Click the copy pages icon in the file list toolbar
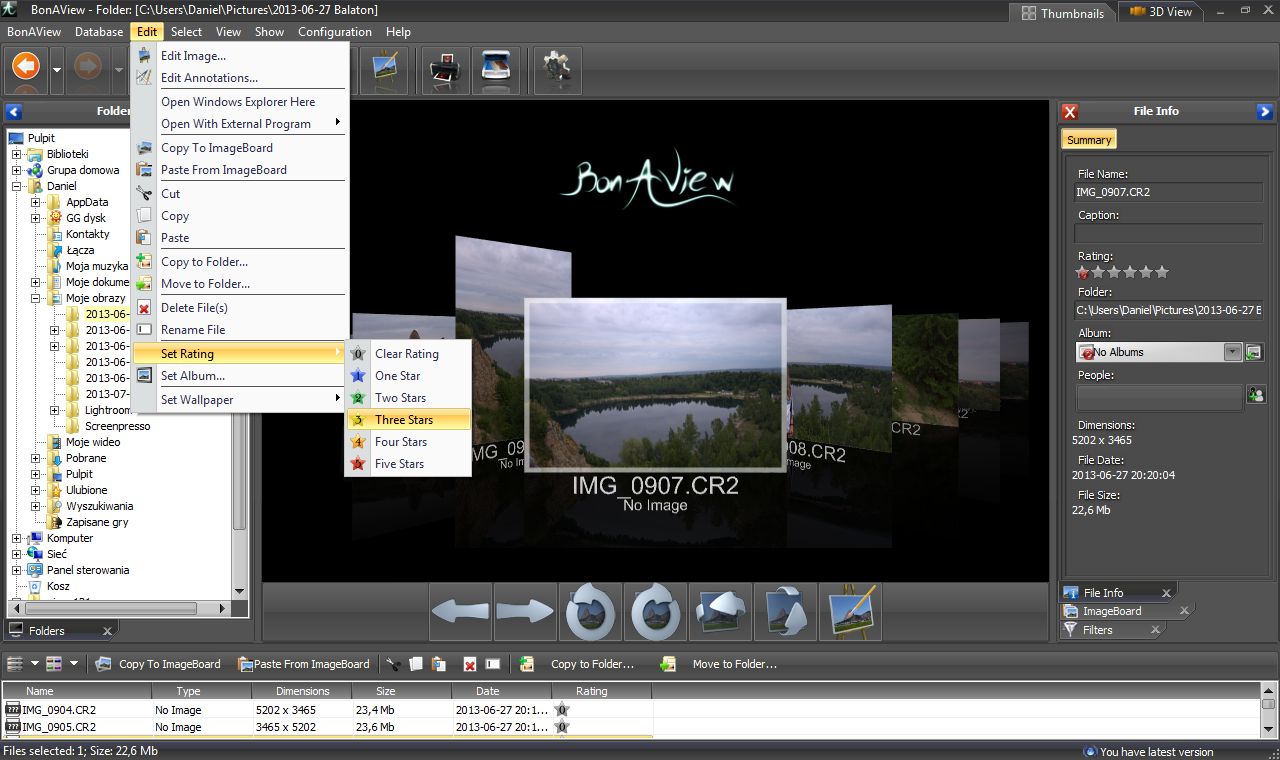The height and width of the screenshot is (760, 1280). click(416, 664)
